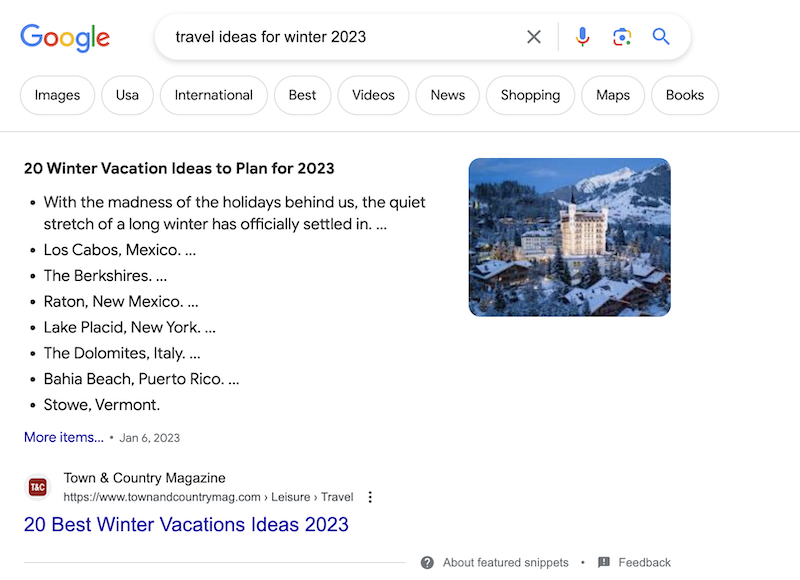
Task: Click the Feedback speech-bubble icon
Action: pyautogui.click(x=602, y=562)
